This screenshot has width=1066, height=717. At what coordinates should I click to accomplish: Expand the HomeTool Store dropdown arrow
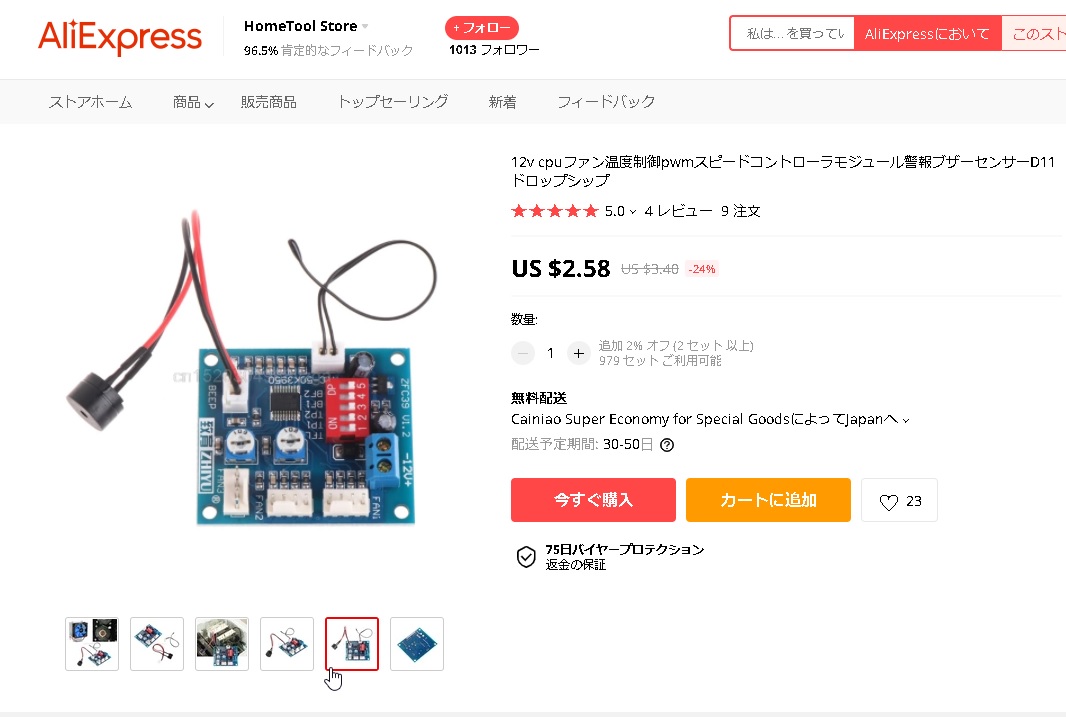coord(365,27)
